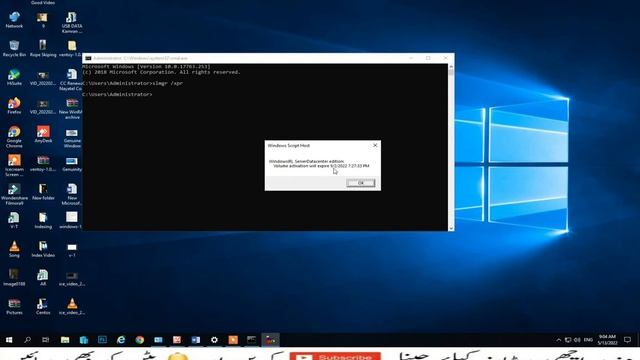Open the Centos desktop shortcut

[x=43, y=306]
